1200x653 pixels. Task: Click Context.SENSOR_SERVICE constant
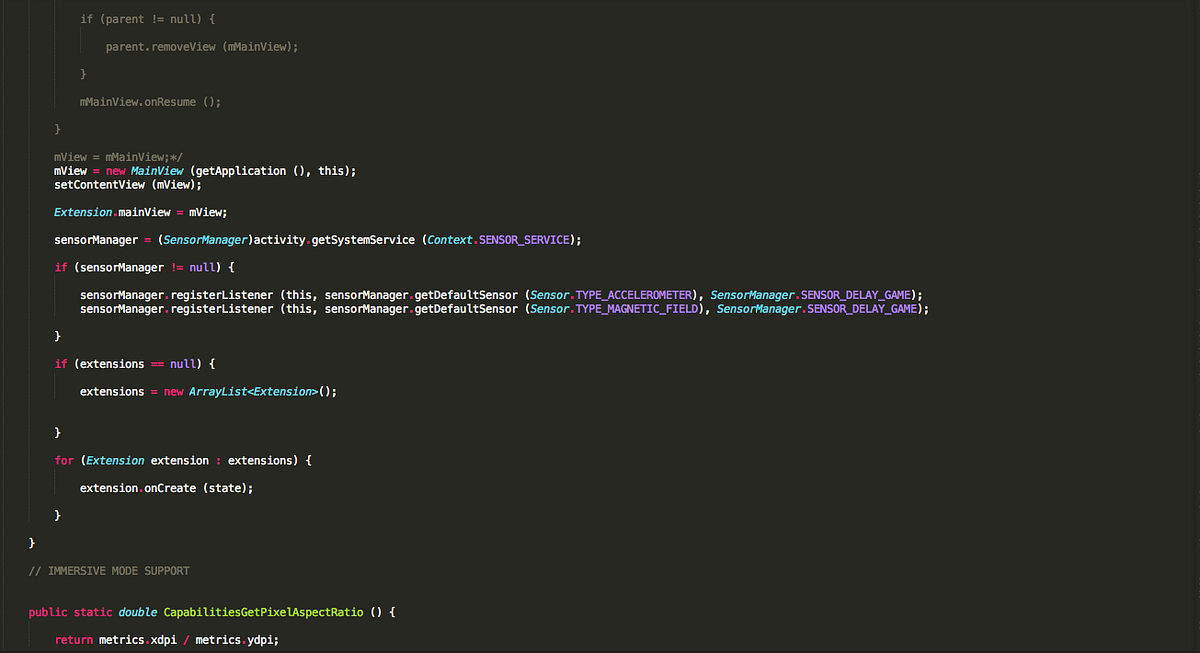pyautogui.click(x=497, y=239)
